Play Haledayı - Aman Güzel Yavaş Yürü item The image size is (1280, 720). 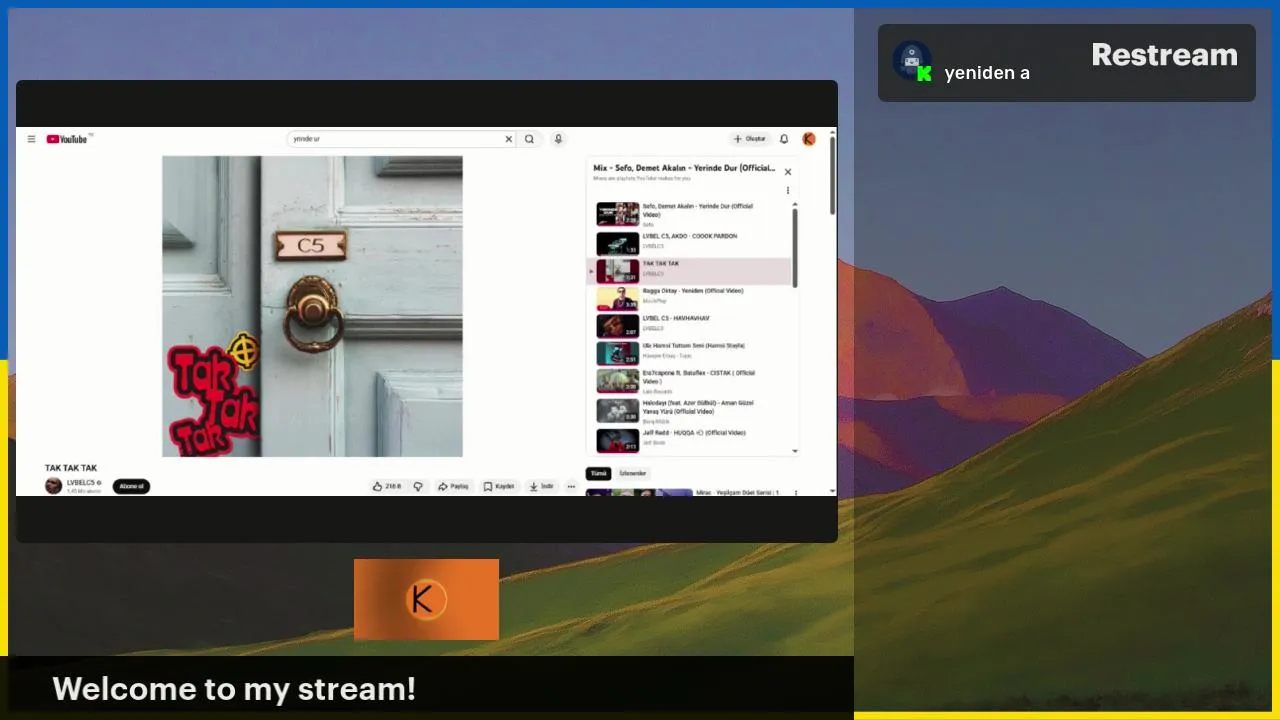[x=688, y=411]
